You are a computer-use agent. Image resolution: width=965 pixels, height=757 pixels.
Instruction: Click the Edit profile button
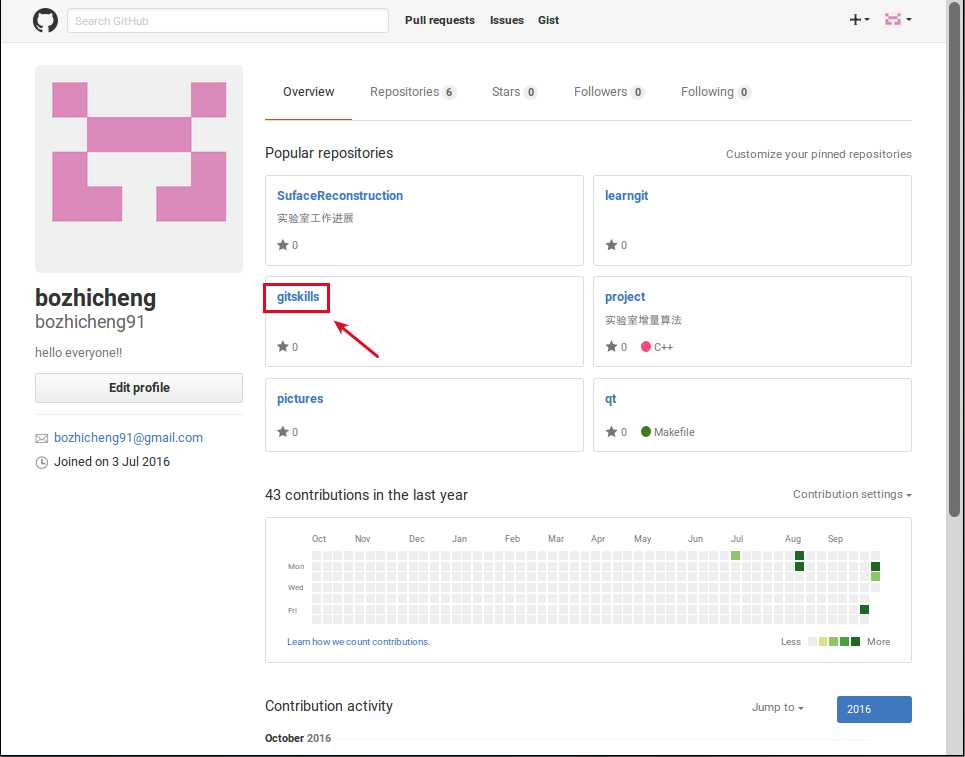tap(139, 388)
